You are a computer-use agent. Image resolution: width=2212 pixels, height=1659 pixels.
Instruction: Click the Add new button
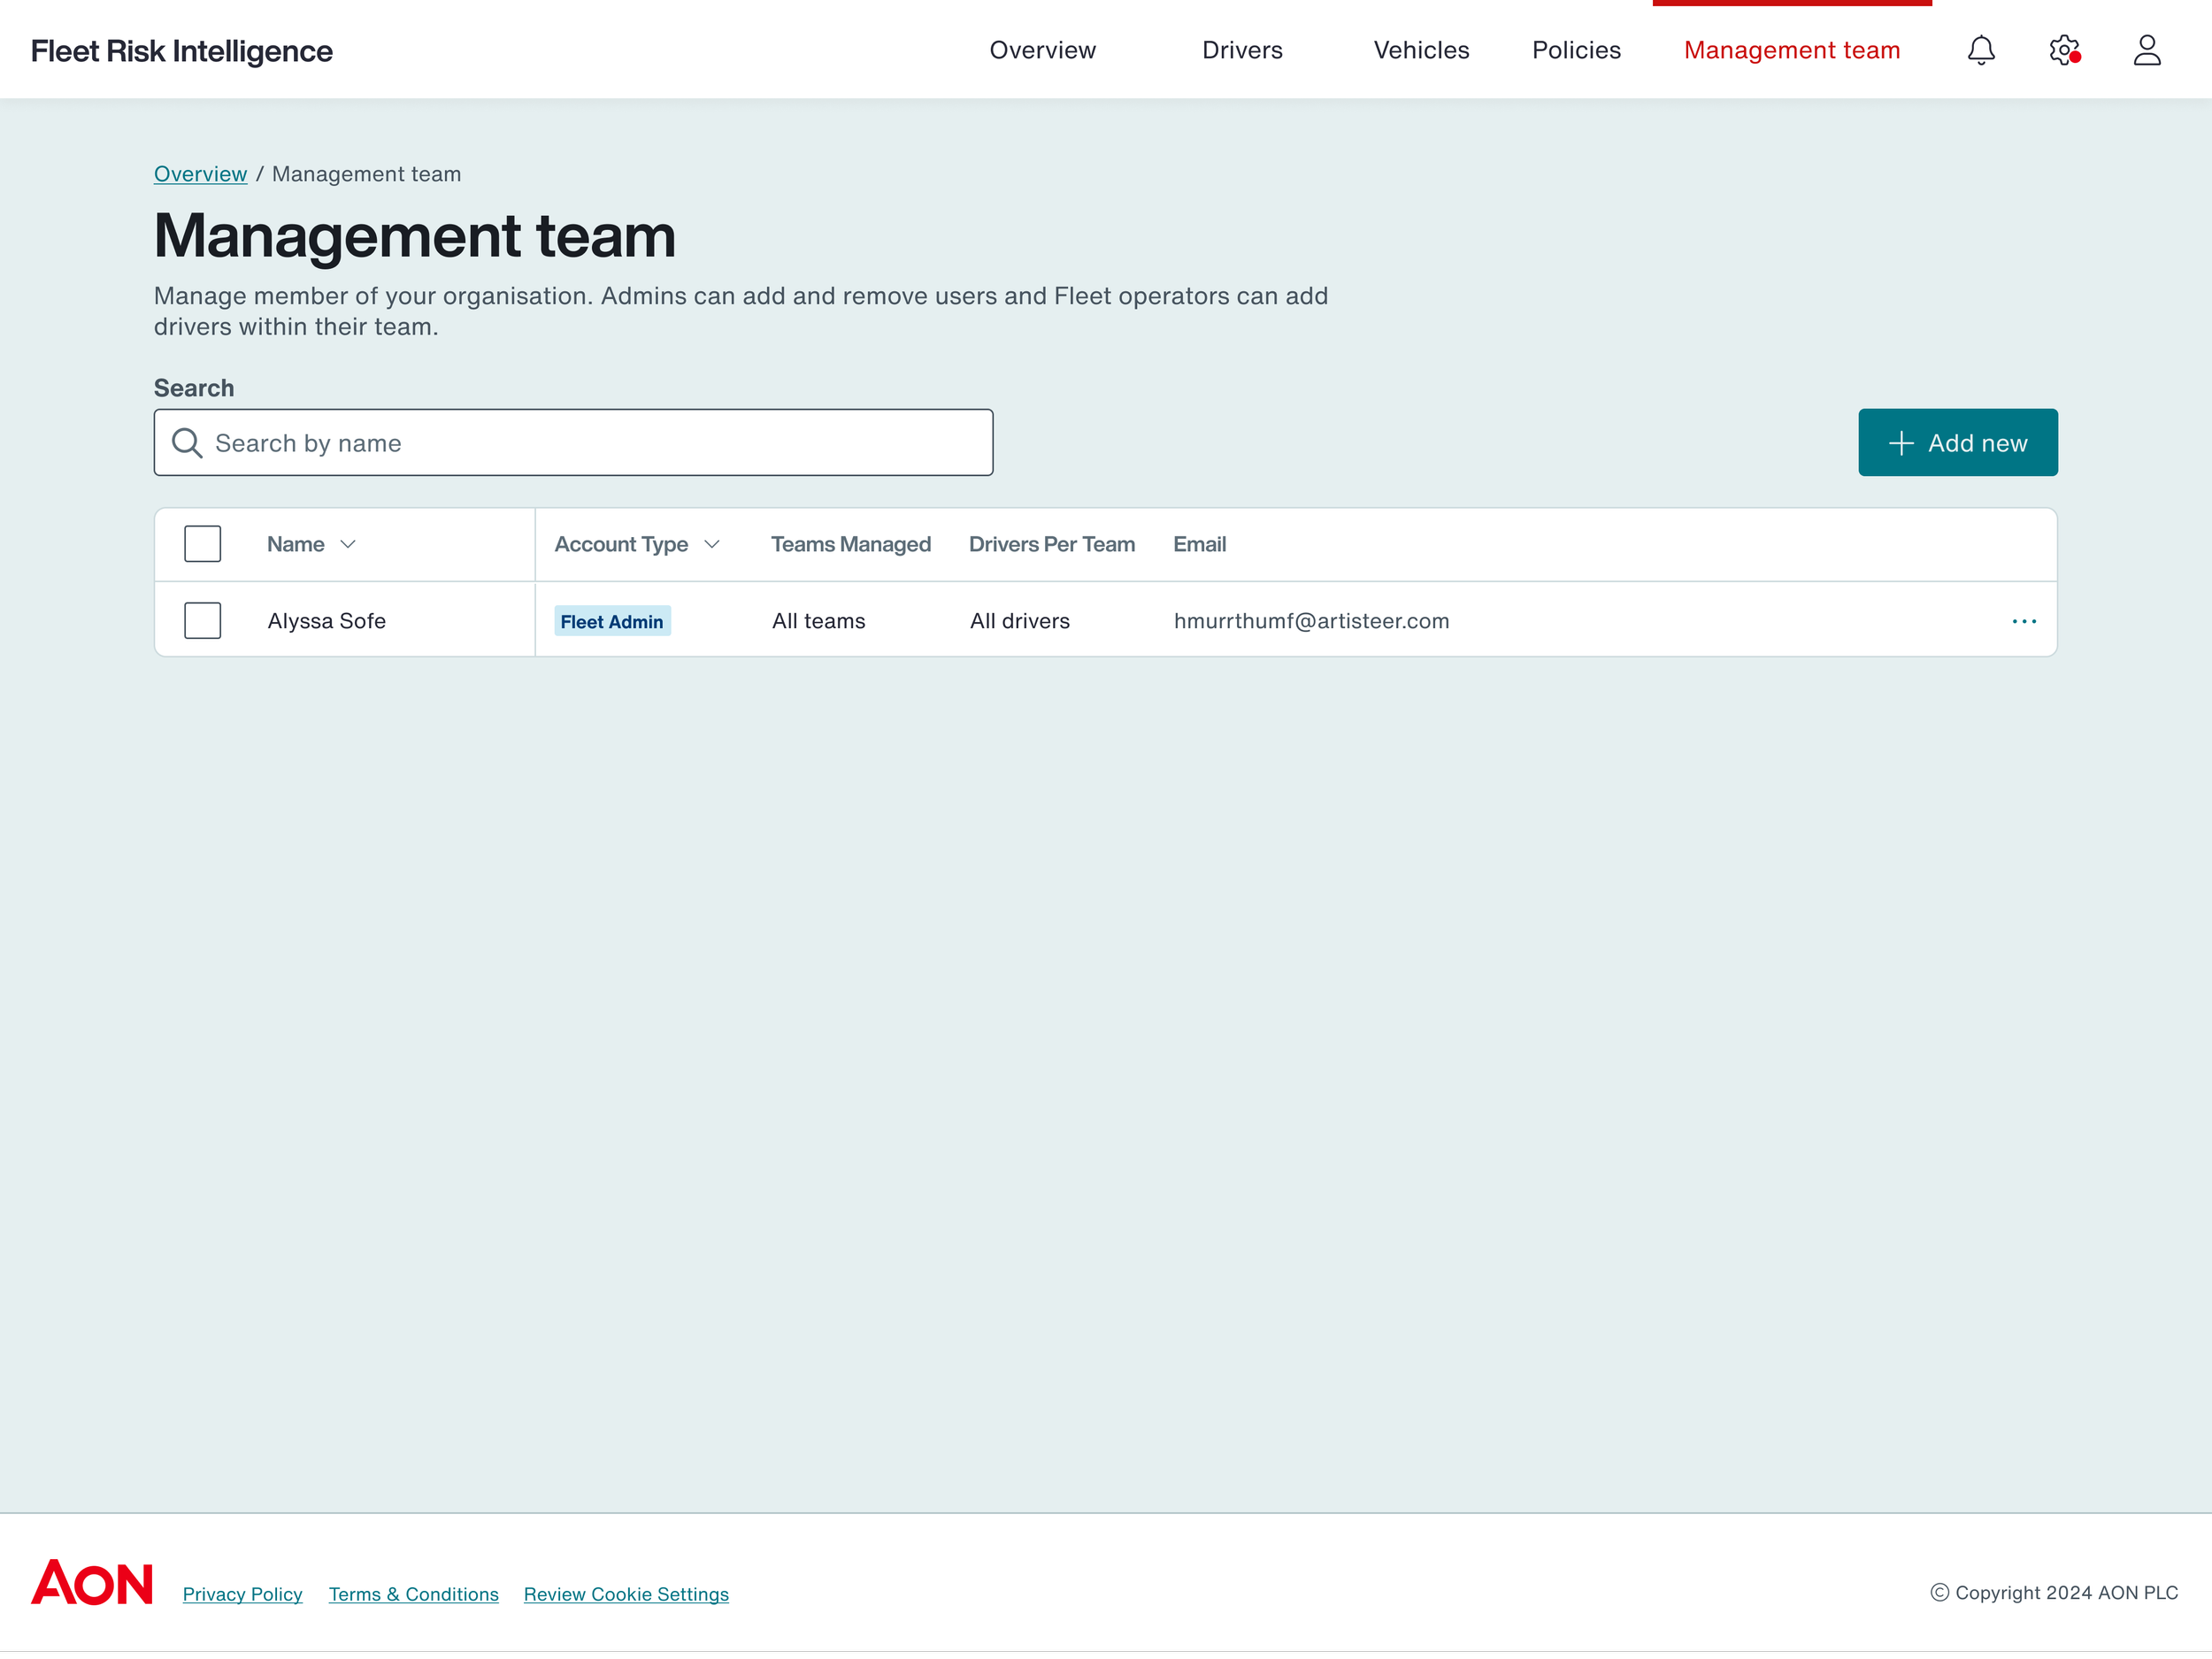[1957, 443]
